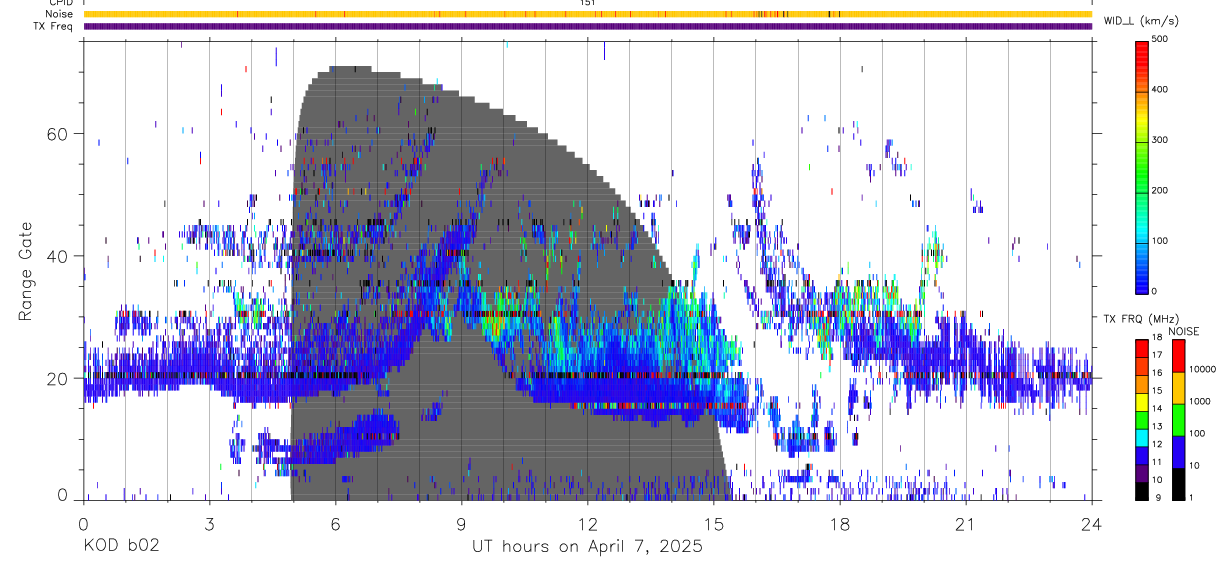Click the 400 tick on velocity width colorbar
The width and height of the screenshot is (1228, 567).
[x=1161, y=89]
